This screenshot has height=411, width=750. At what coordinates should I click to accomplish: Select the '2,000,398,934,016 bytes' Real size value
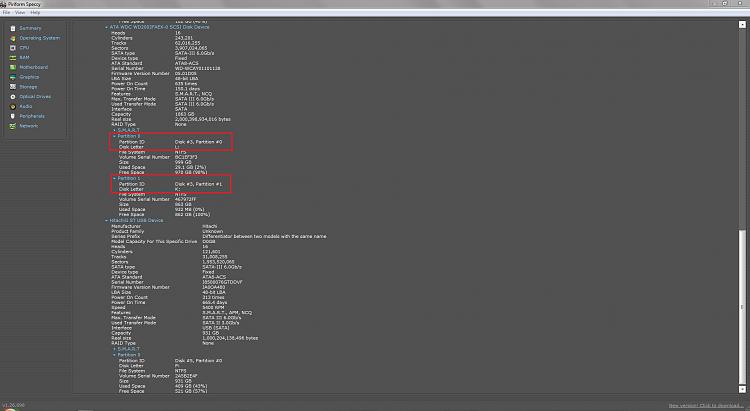[x=202, y=119]
